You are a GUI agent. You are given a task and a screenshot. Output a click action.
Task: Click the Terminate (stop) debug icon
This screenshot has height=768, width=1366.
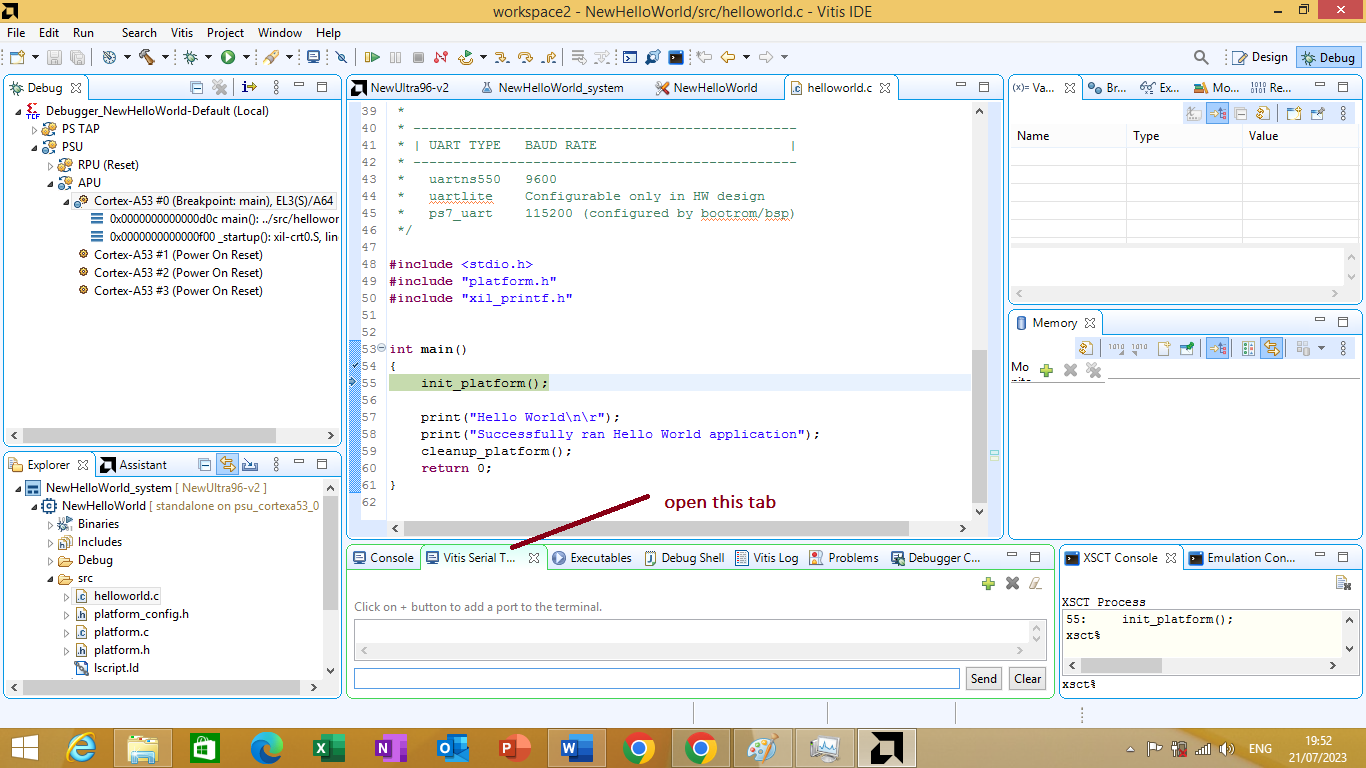tap(419, 57)
